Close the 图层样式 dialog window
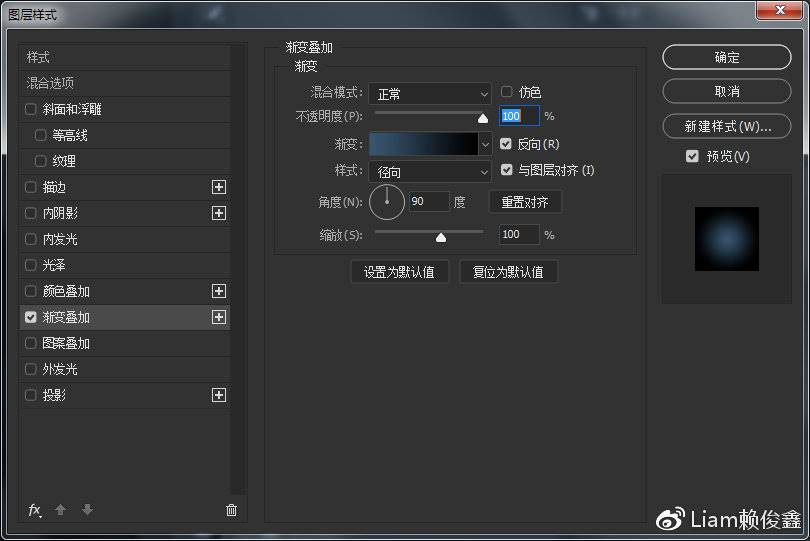 (x=780, y=10)
